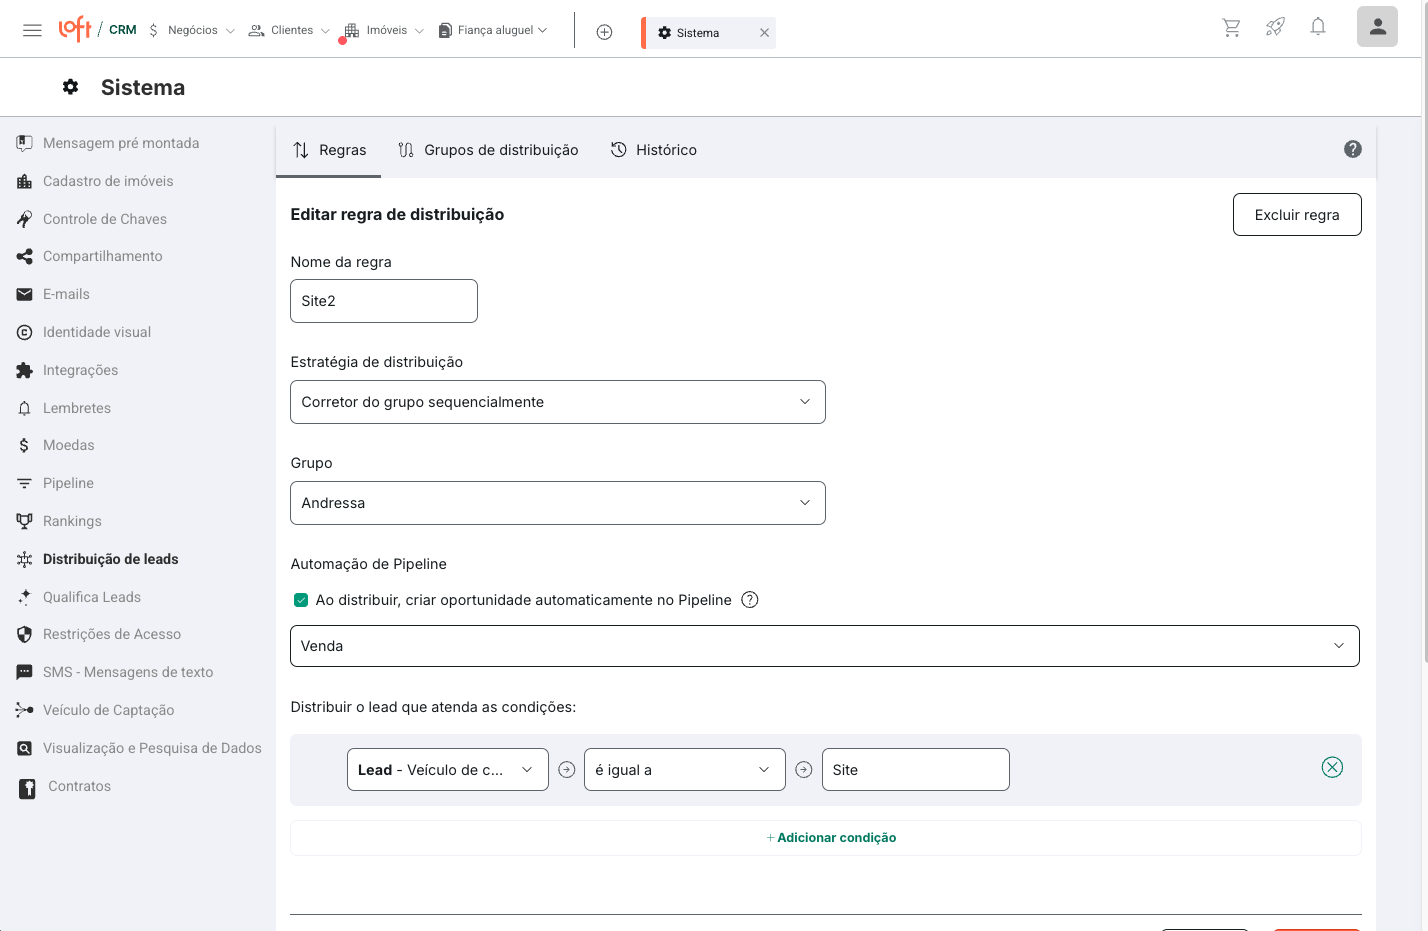
Task: Open the shopping cart icon
Action: [x=1231, y=28]
